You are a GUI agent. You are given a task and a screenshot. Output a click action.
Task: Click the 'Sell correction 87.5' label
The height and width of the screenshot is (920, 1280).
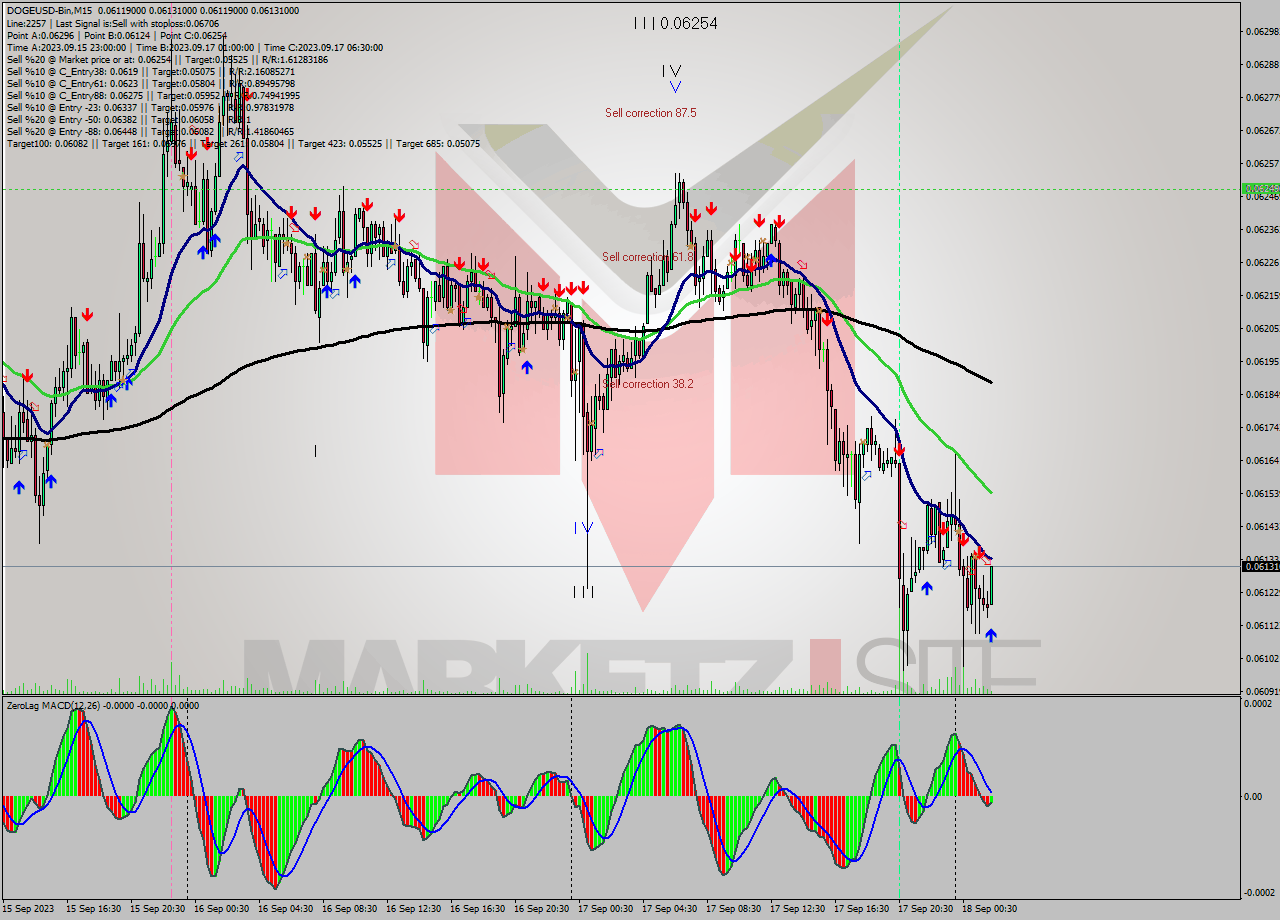point(650,113)
